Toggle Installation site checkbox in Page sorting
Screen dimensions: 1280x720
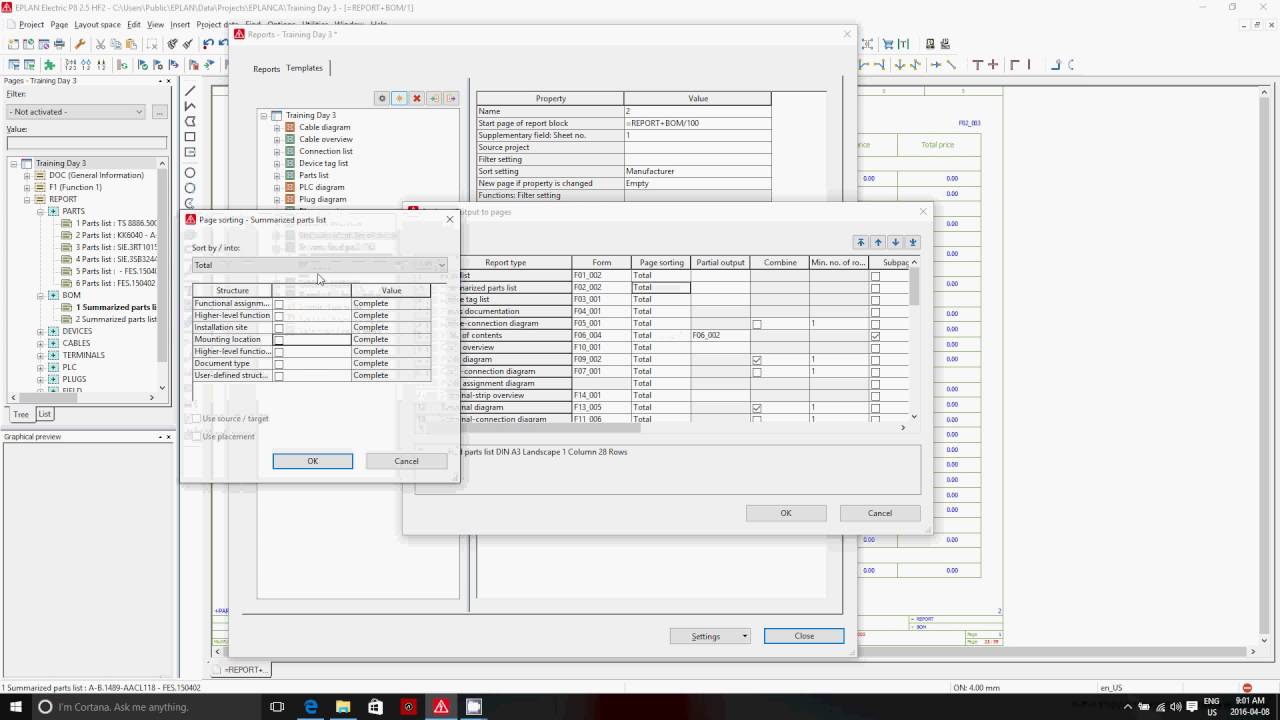tap(279, 328)
